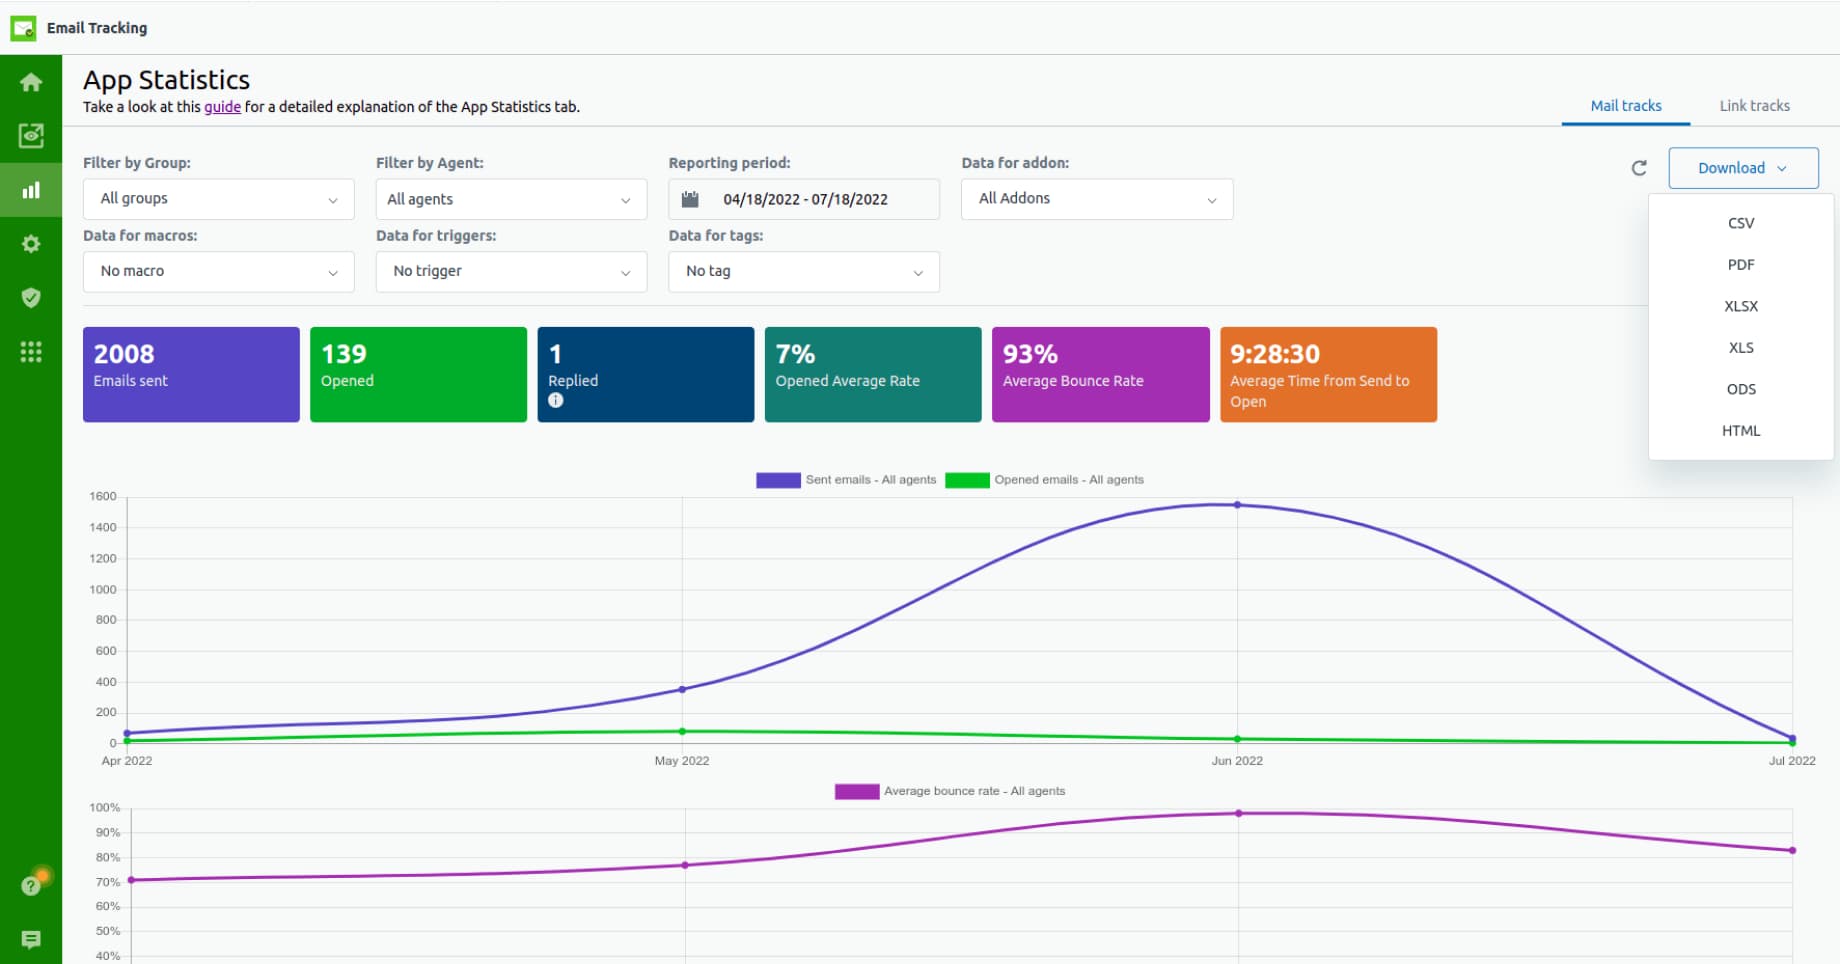Choose PDF from the Download menu
Image resolution: width=1840 pixels, height=964 pixels.
(1740, 265)
